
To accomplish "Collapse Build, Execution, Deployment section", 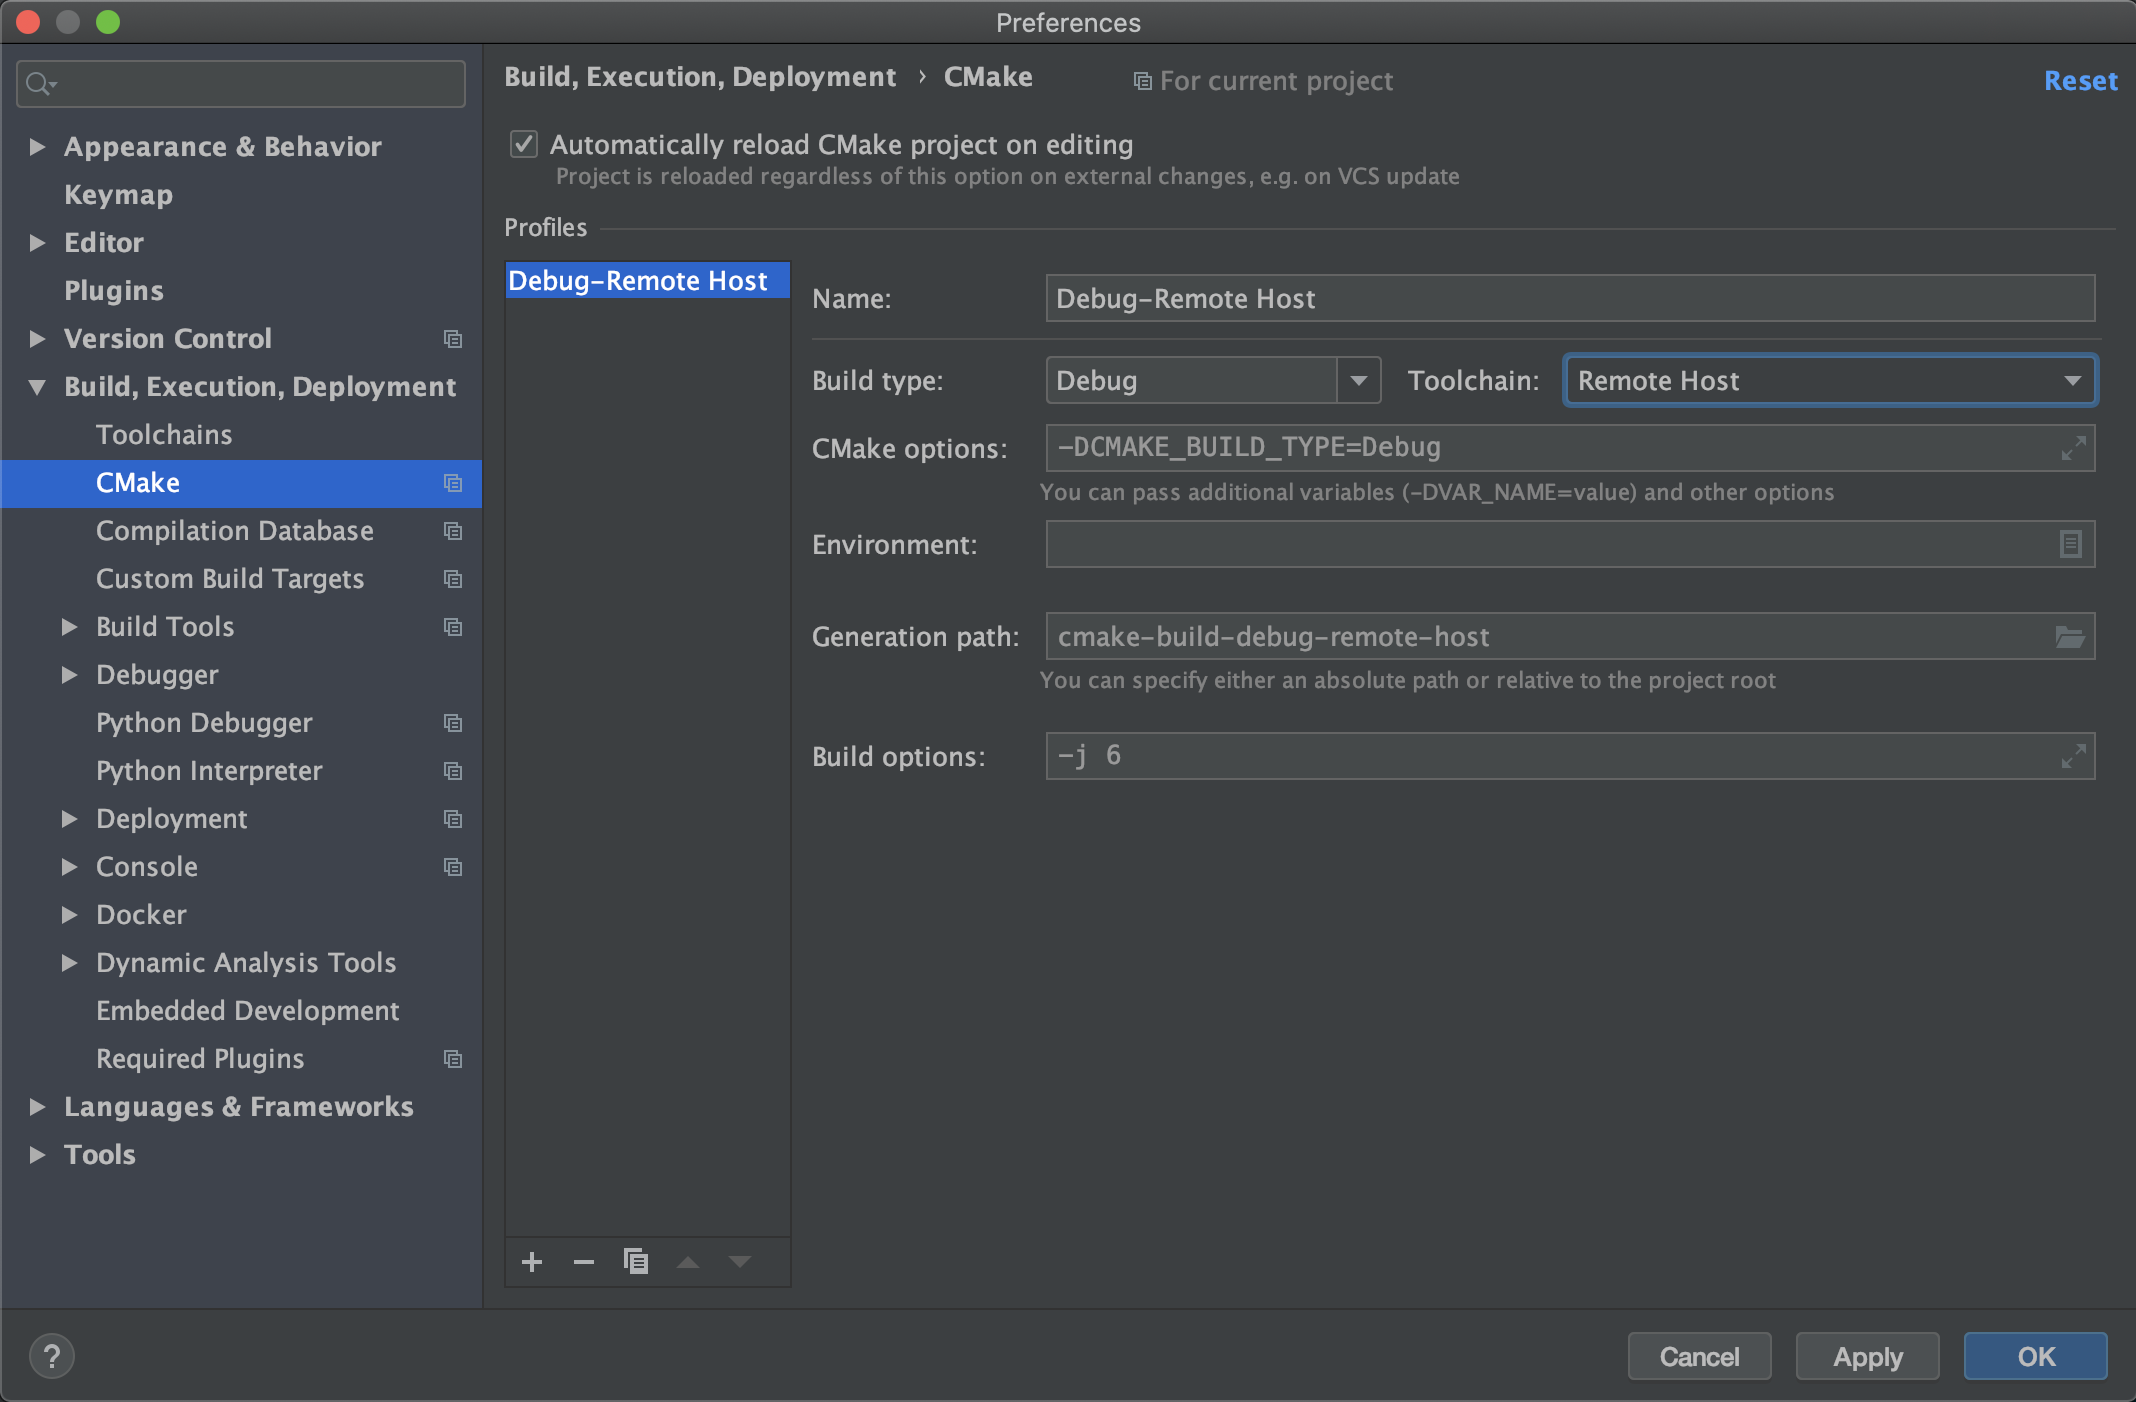I will coord(37,387).
